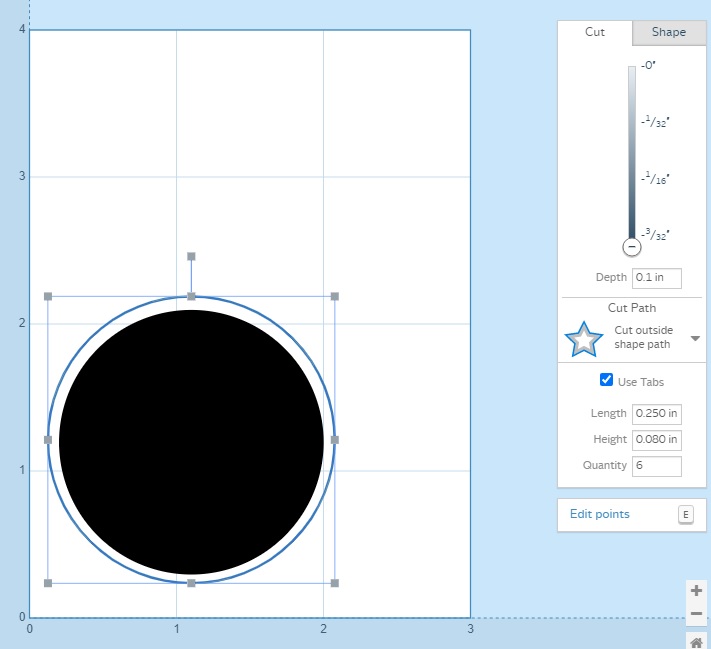
Task: Click the top-left selection resize handle
Action: pos(48,296)
